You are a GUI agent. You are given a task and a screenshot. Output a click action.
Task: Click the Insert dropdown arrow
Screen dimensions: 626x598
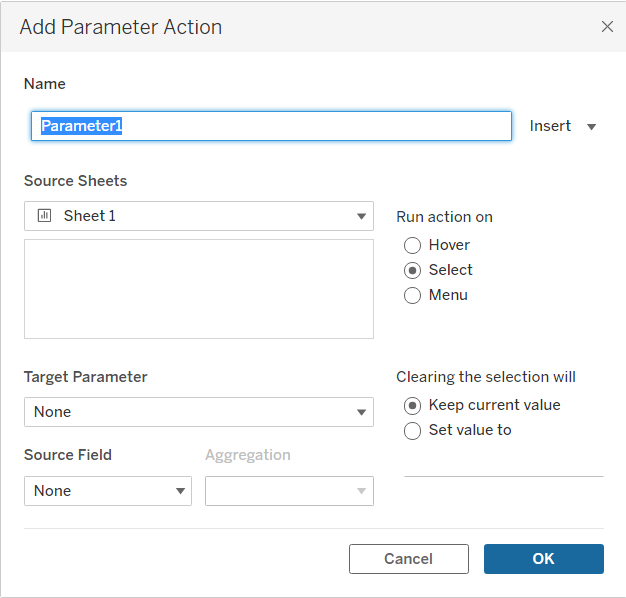(x=591, y=127)
